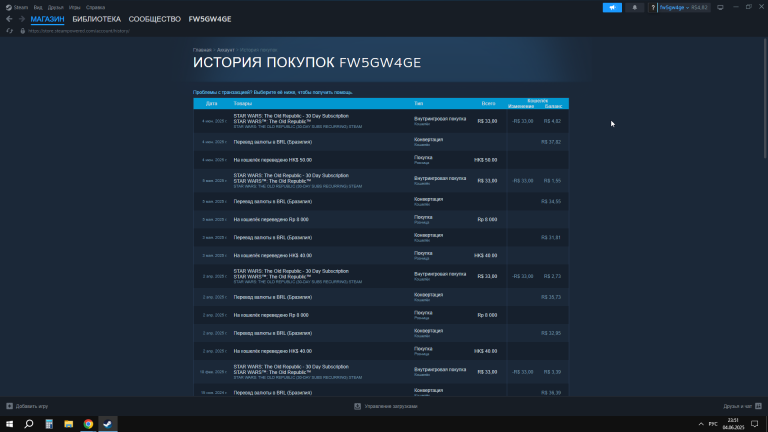Open the Steam menu
Screen dimensions: 768x432
click(x=17, y=7)
